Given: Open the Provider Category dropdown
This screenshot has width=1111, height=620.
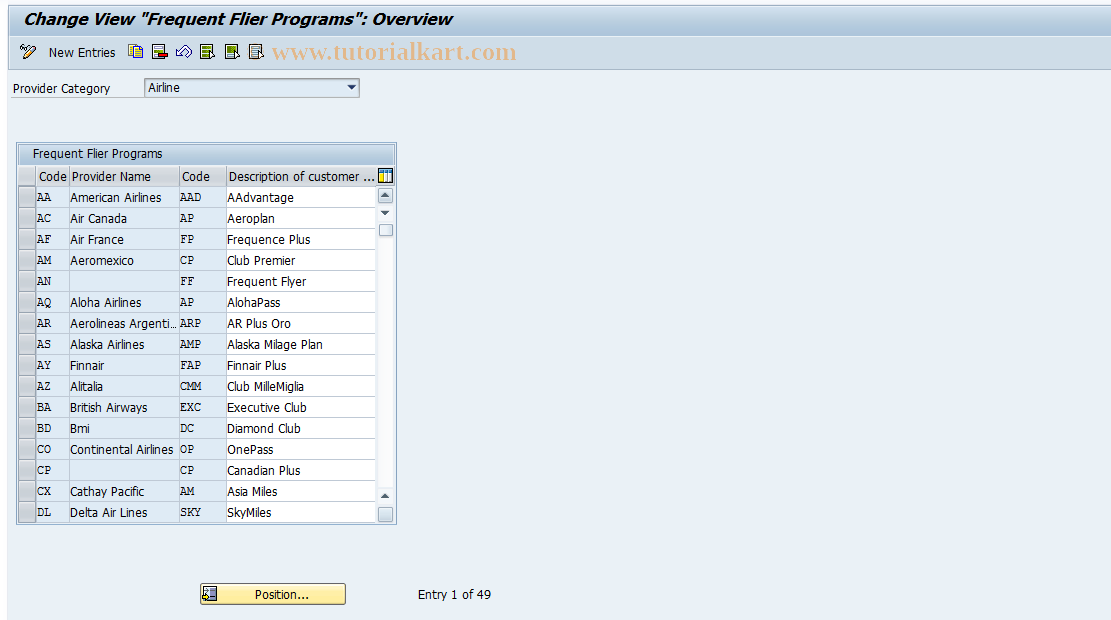Looking at the screenshot, I should tap(351, 88).
